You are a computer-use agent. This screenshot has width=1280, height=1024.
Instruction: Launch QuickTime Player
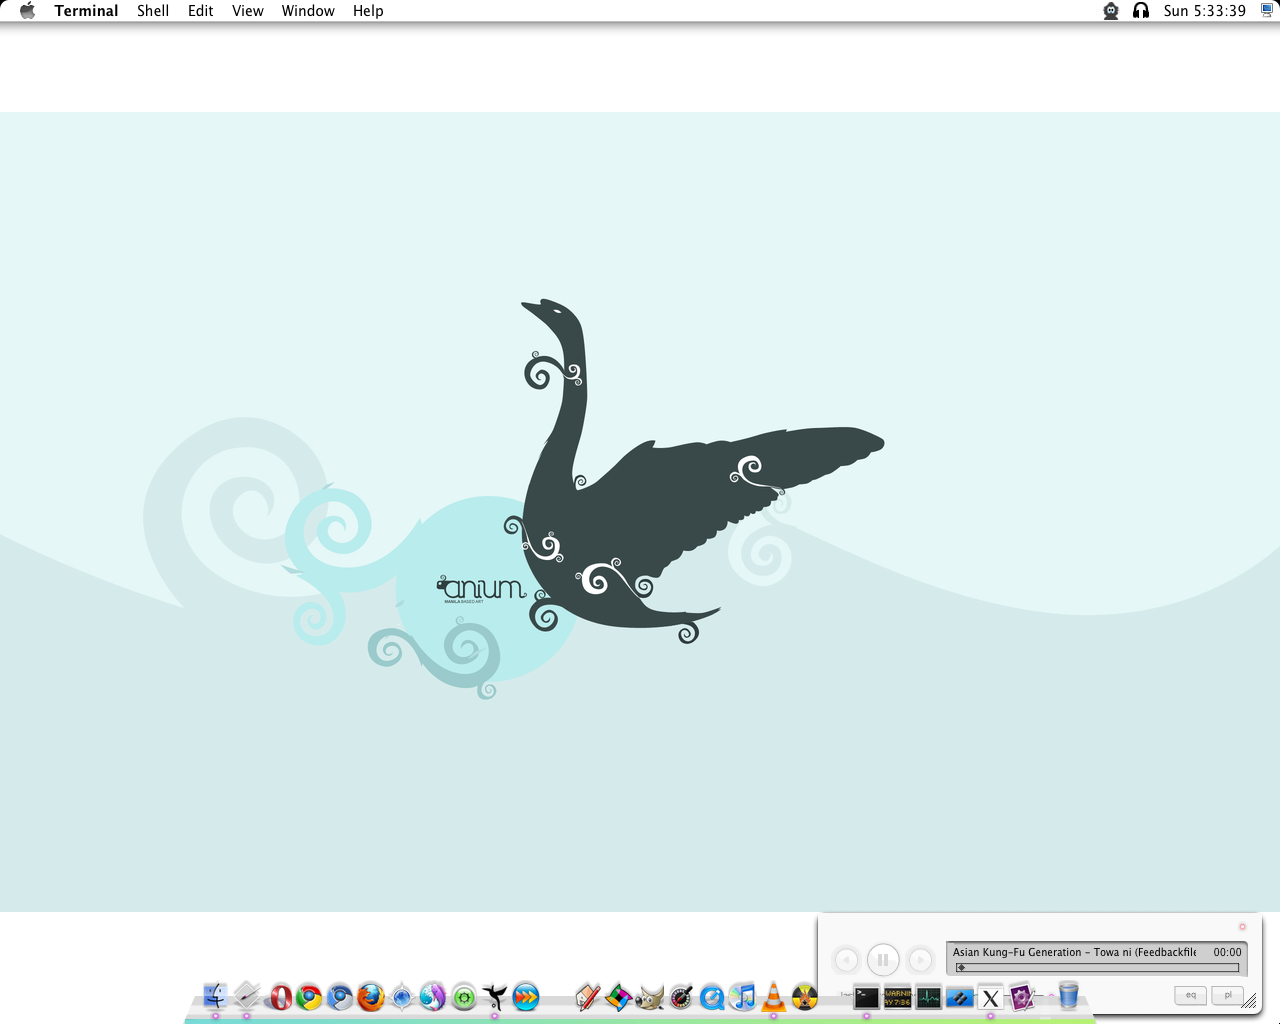tap(712, 997)
